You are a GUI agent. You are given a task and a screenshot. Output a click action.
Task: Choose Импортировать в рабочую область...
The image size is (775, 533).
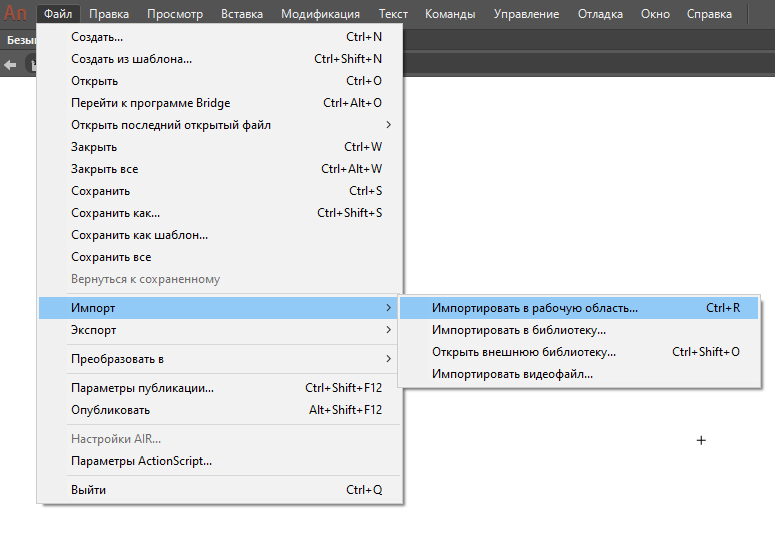(x=579, y=308)
